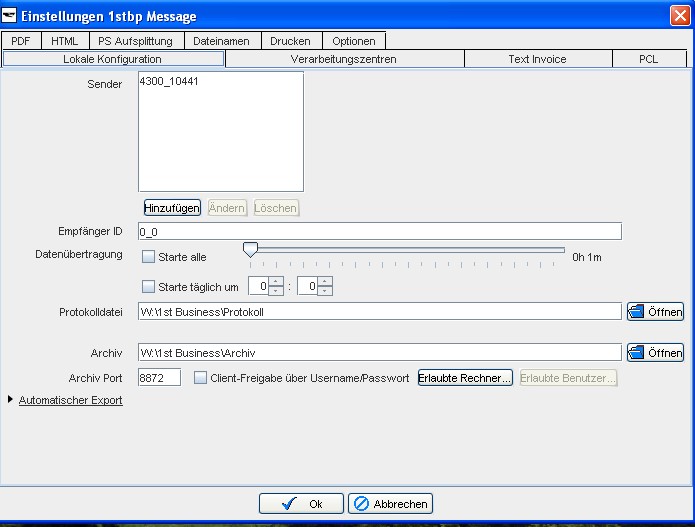Click the Abbrechen cancel icon button

pyautogui.click(x=390, y=504)
